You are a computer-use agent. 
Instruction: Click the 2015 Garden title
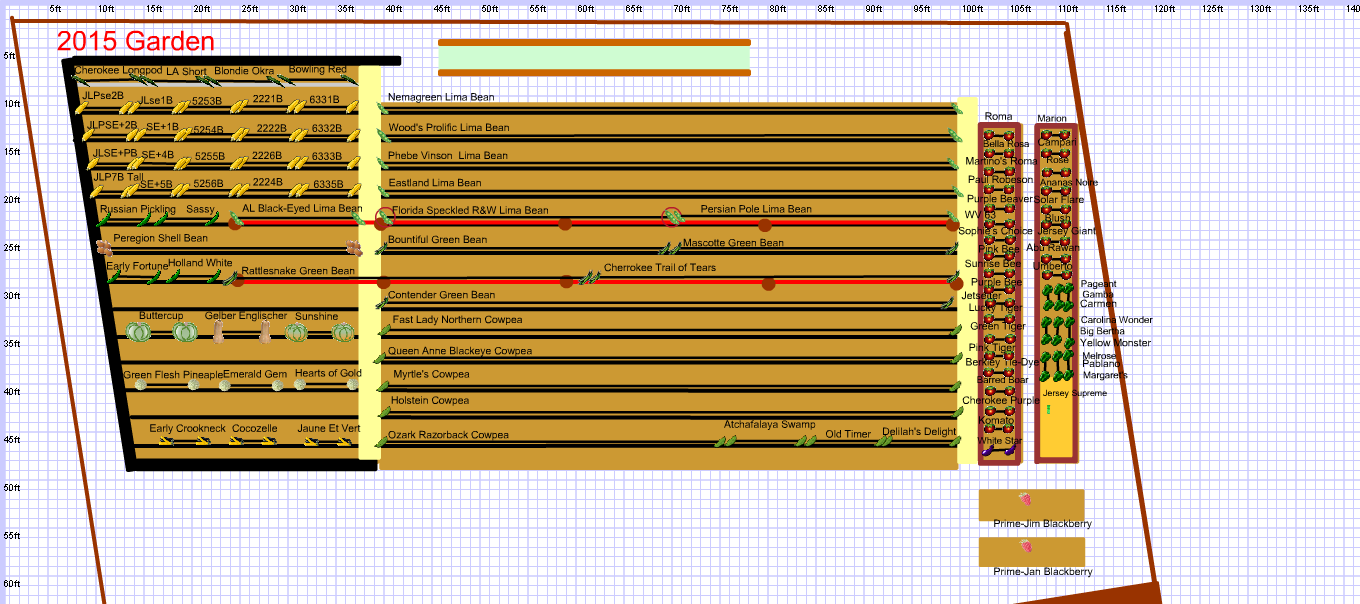(x=135, y=41)
